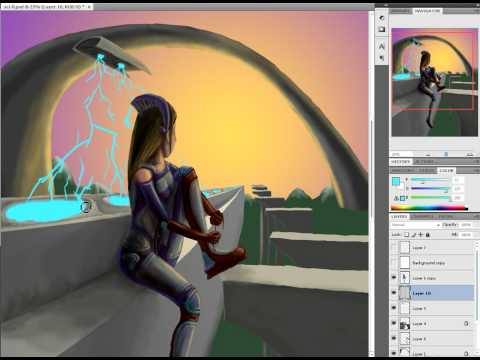
Task: Toggle the eye of the dark-thumbnail layer
Action: 394,323
